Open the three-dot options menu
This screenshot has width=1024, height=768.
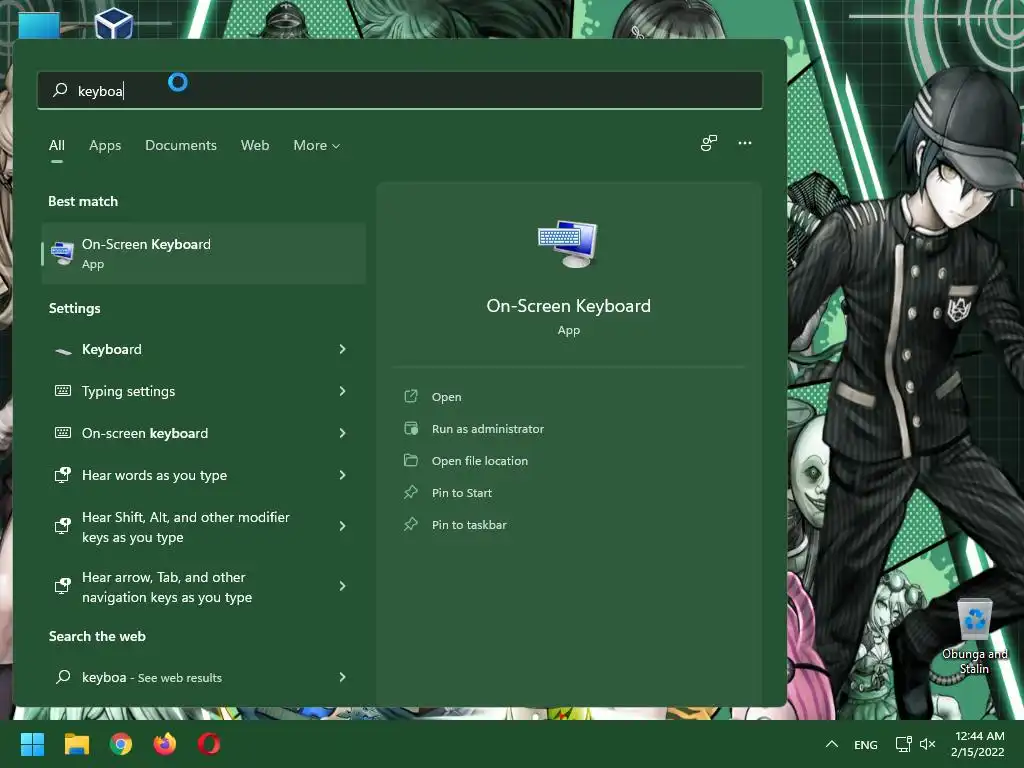click(744, 143)
